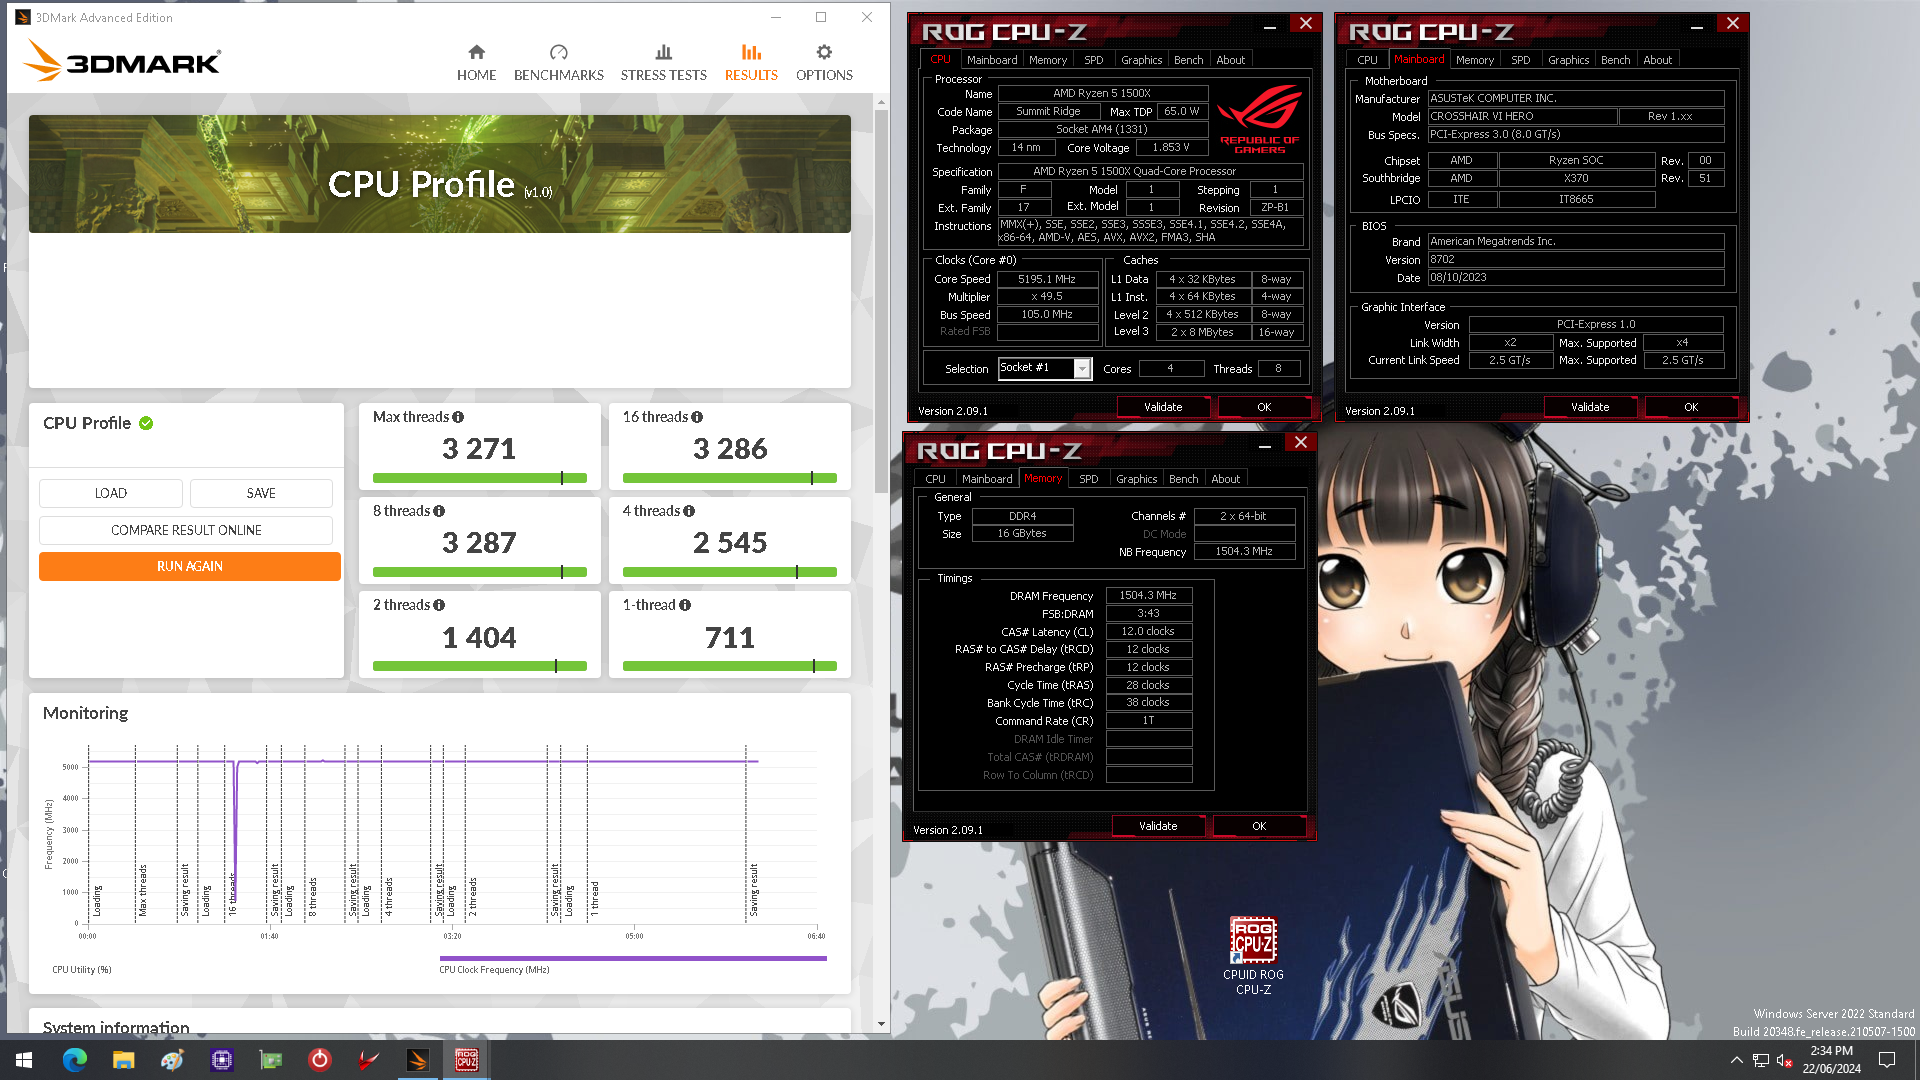Open SPD tab in CPU-Z Memory window

(x=1088, y=479)
